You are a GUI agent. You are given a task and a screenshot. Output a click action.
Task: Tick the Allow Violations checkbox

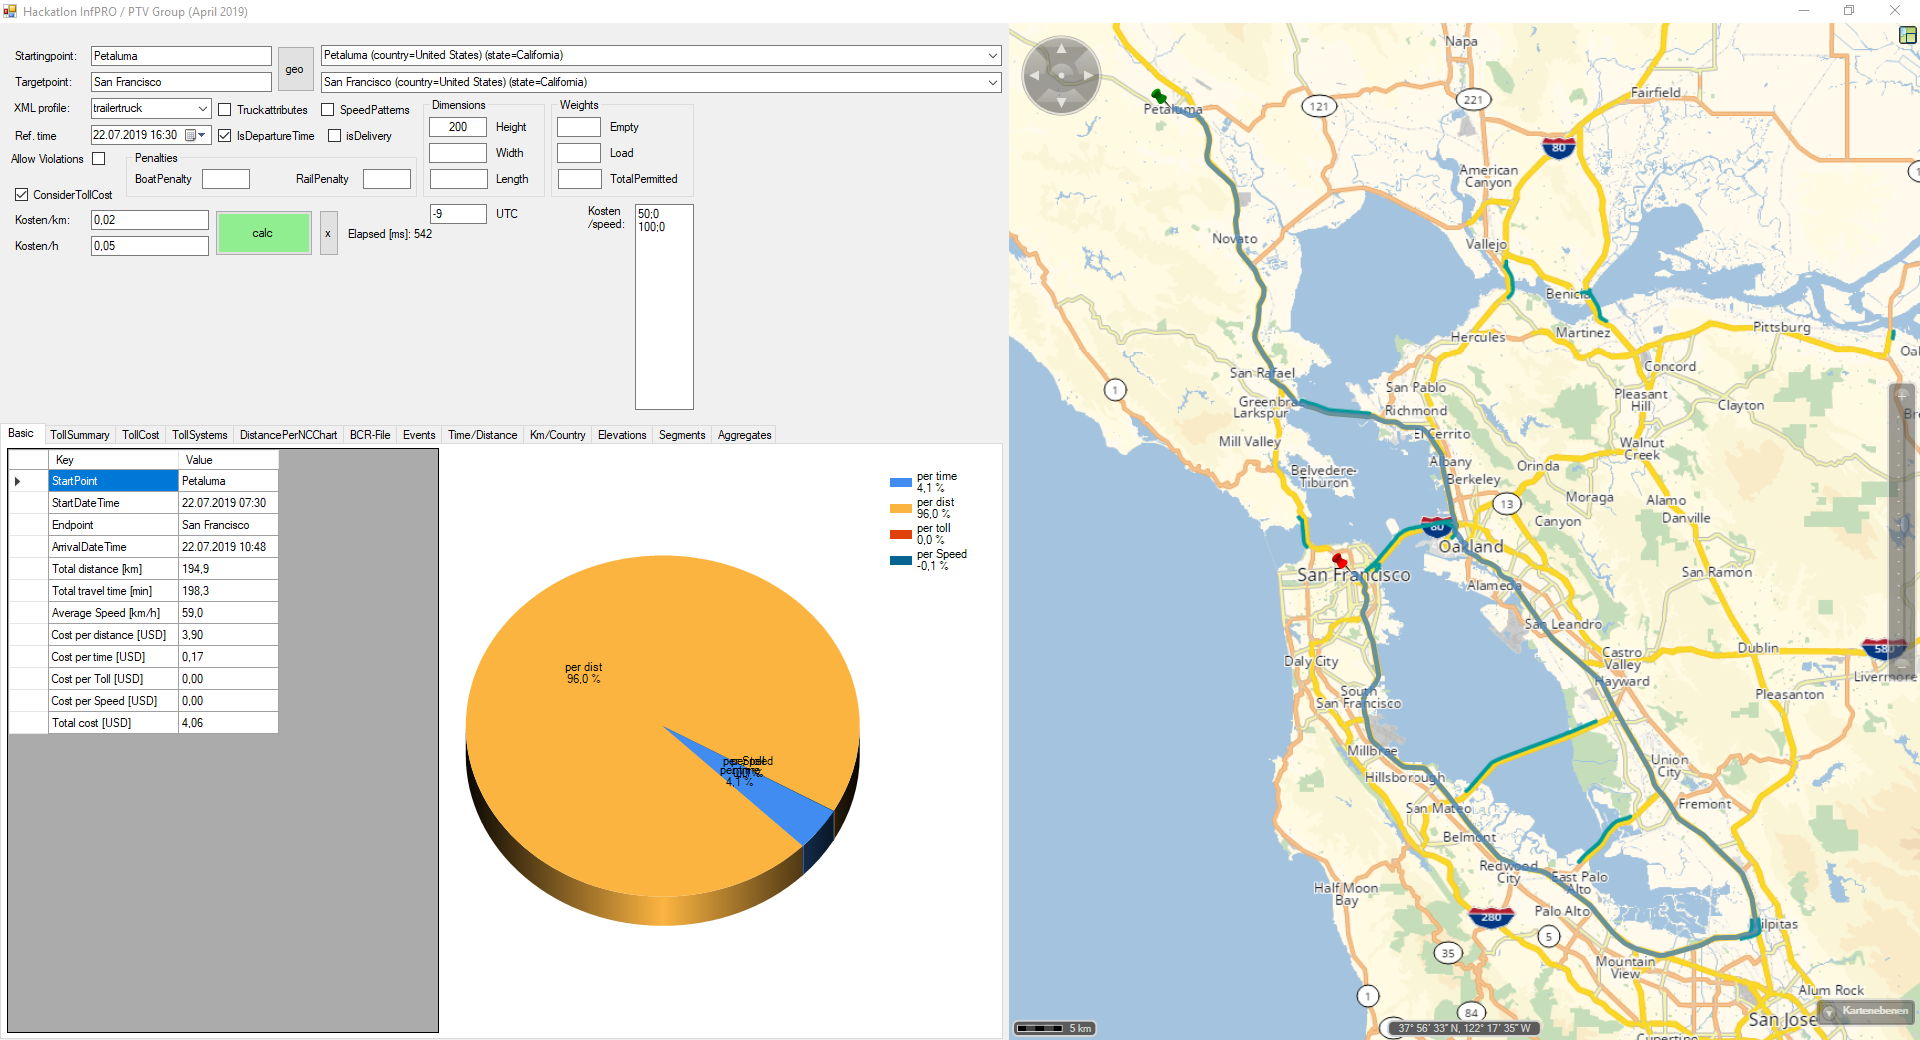[99, 159]
